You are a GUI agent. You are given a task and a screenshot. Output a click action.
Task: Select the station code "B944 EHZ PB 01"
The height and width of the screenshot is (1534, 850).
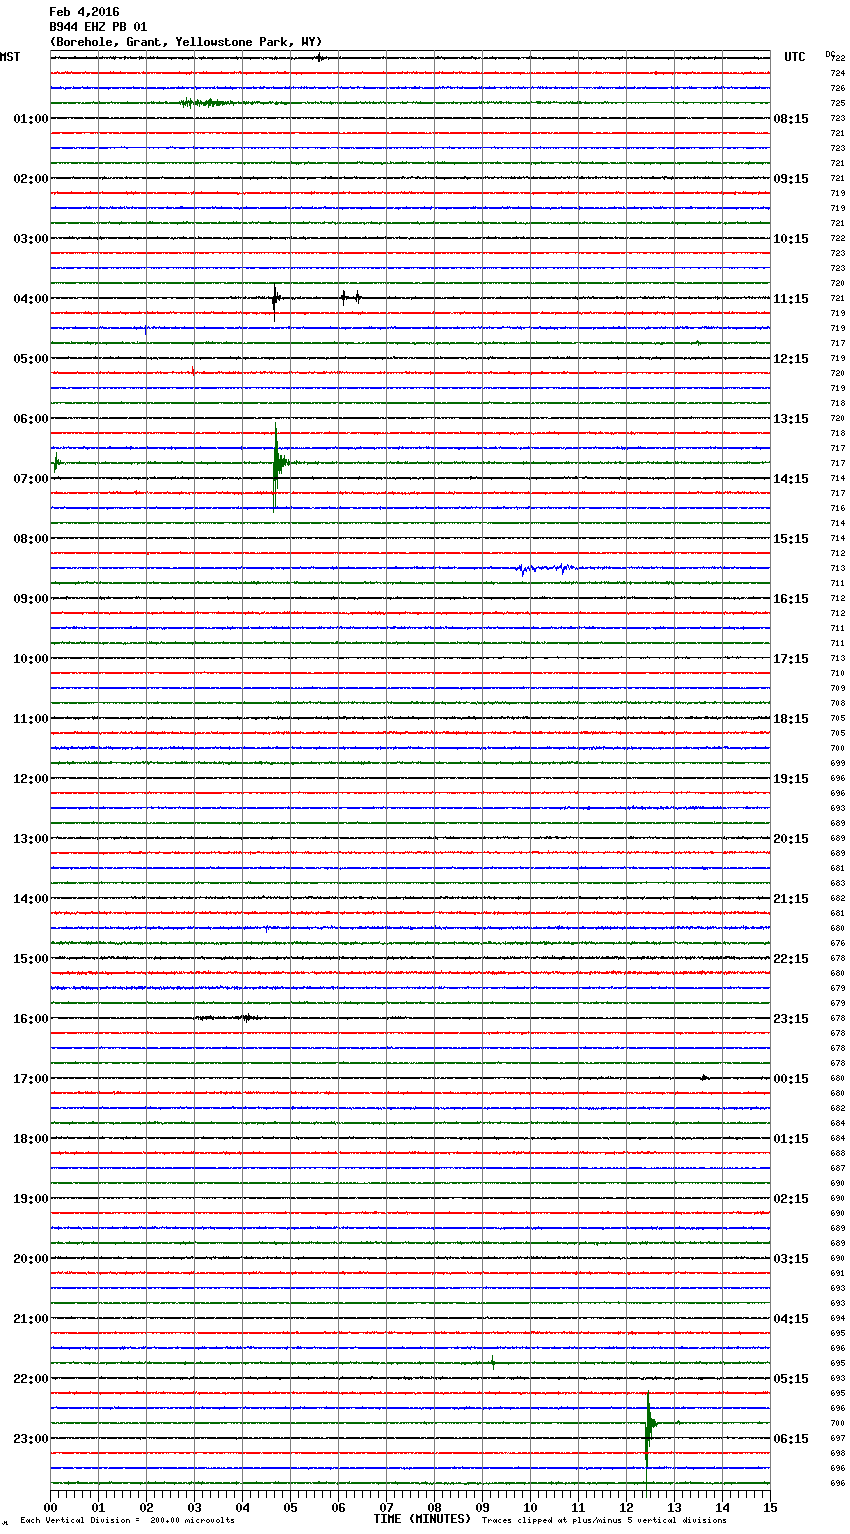point(98,27)
